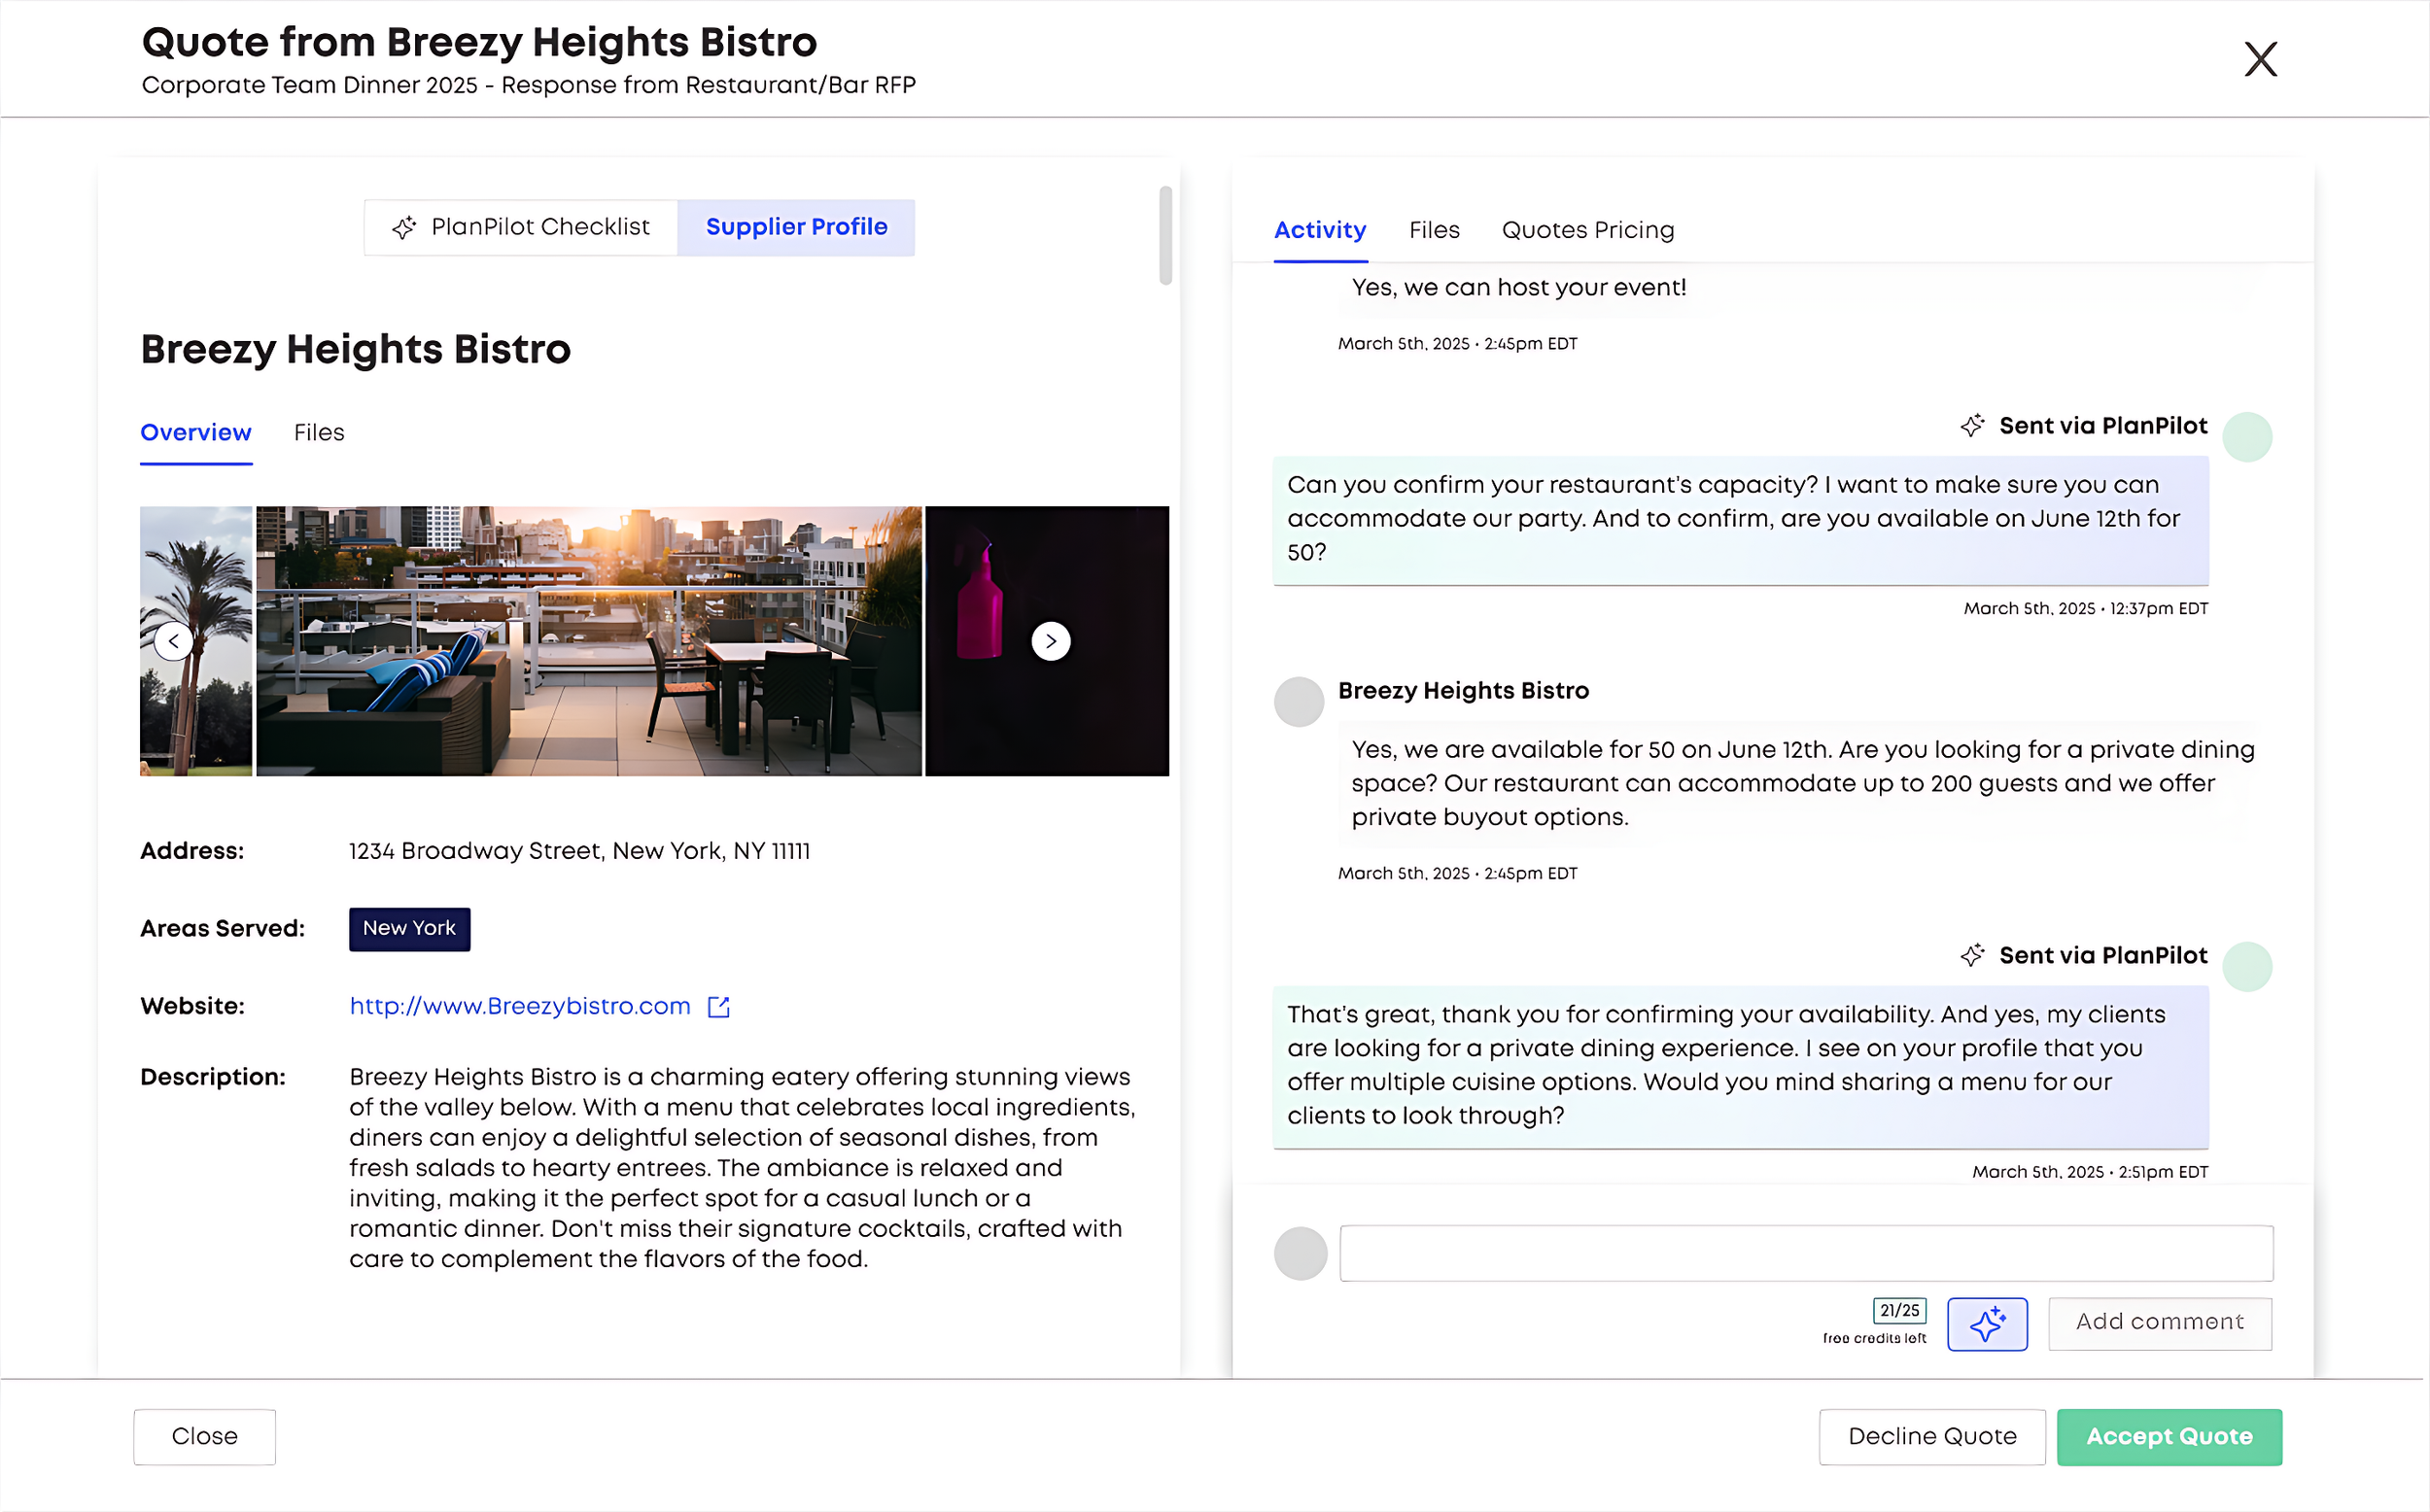
Task: Click the supplier profile scrollbar
Action: tap(1165, 235)
